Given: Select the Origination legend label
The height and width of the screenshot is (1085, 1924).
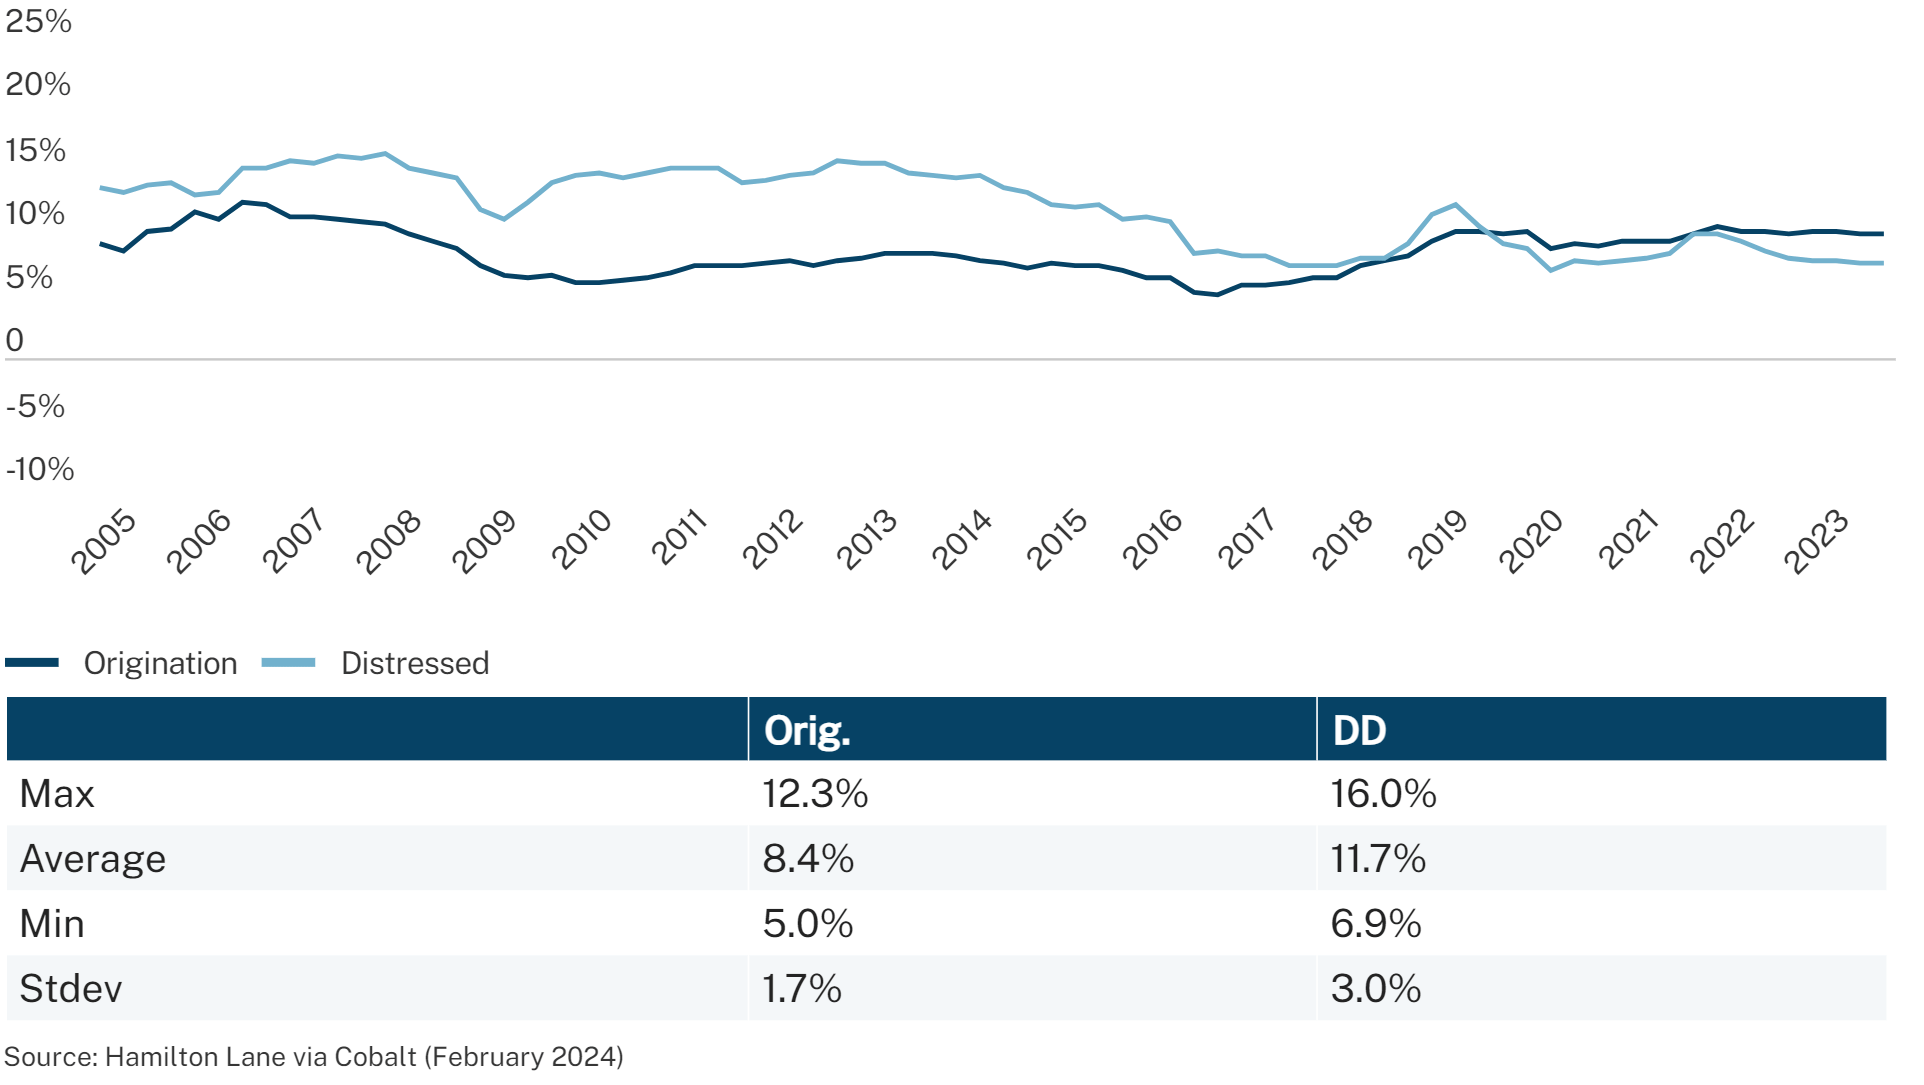Looking at the screenshot, I should pyautogui.click(x=160, y=663).
